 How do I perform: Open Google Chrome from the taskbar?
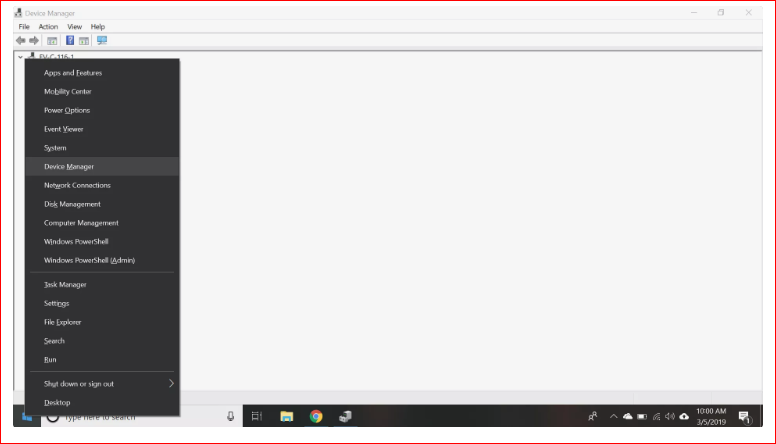click(x=316, y=416)
